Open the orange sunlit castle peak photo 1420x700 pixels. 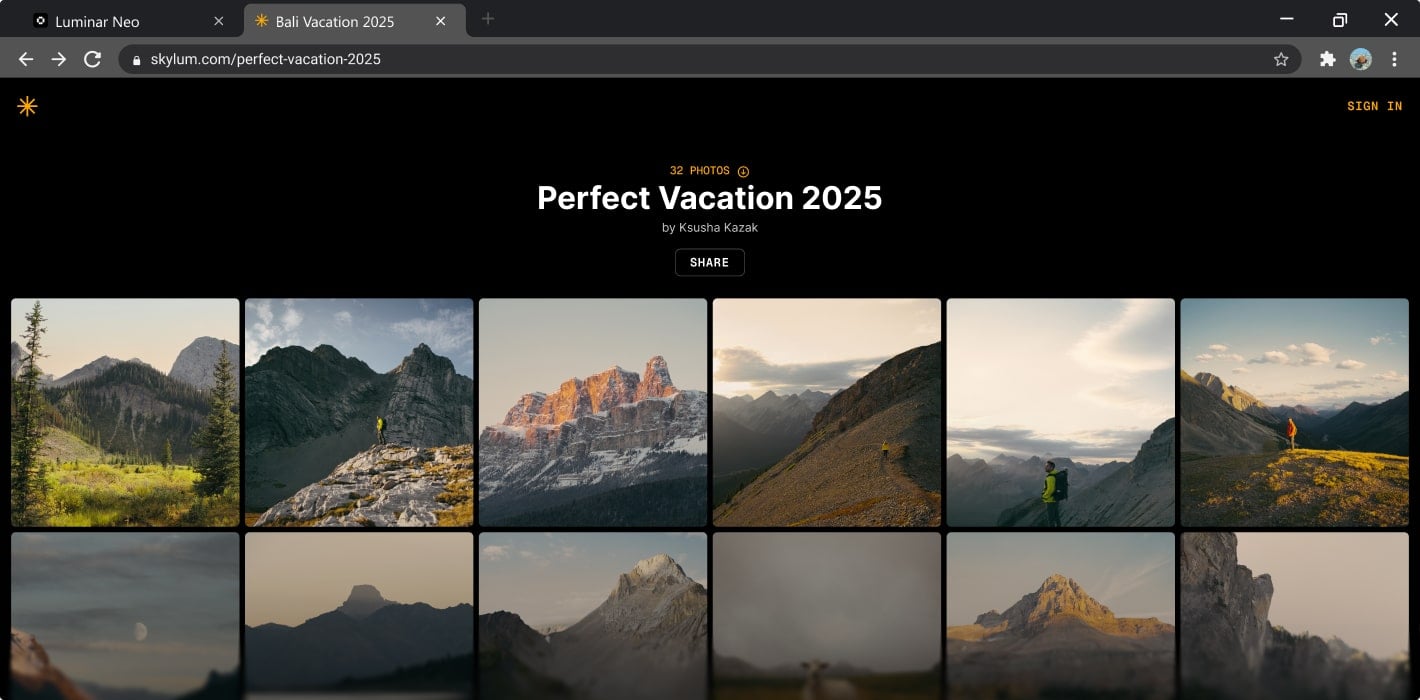(x=593, y=412)
